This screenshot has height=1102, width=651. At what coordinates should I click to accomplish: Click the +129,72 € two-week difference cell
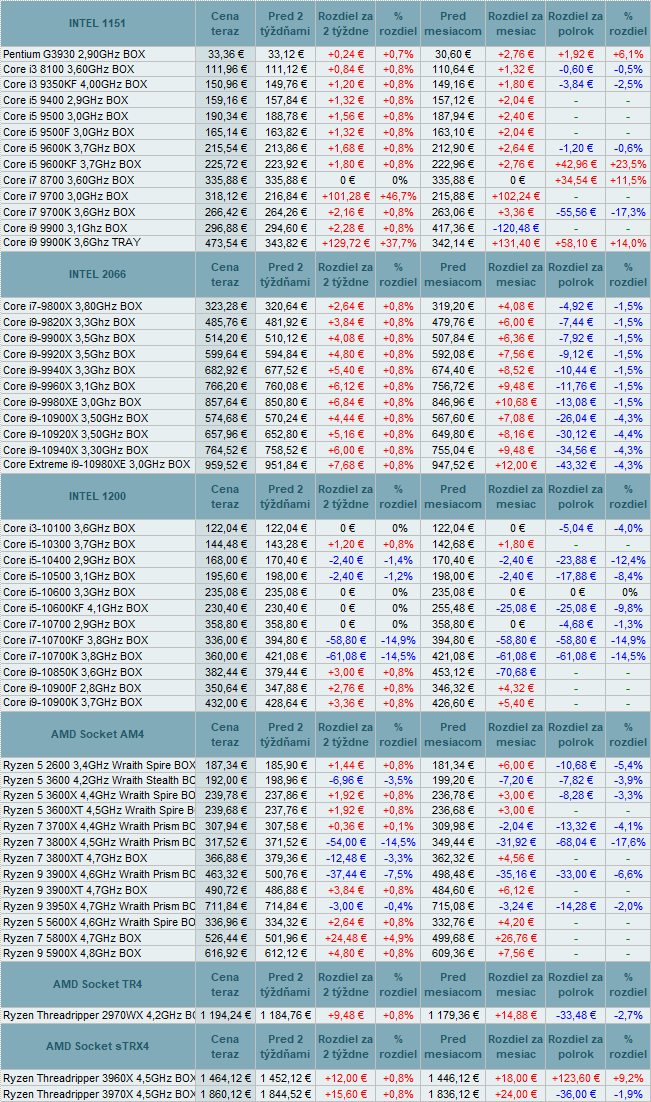point(345,243)
